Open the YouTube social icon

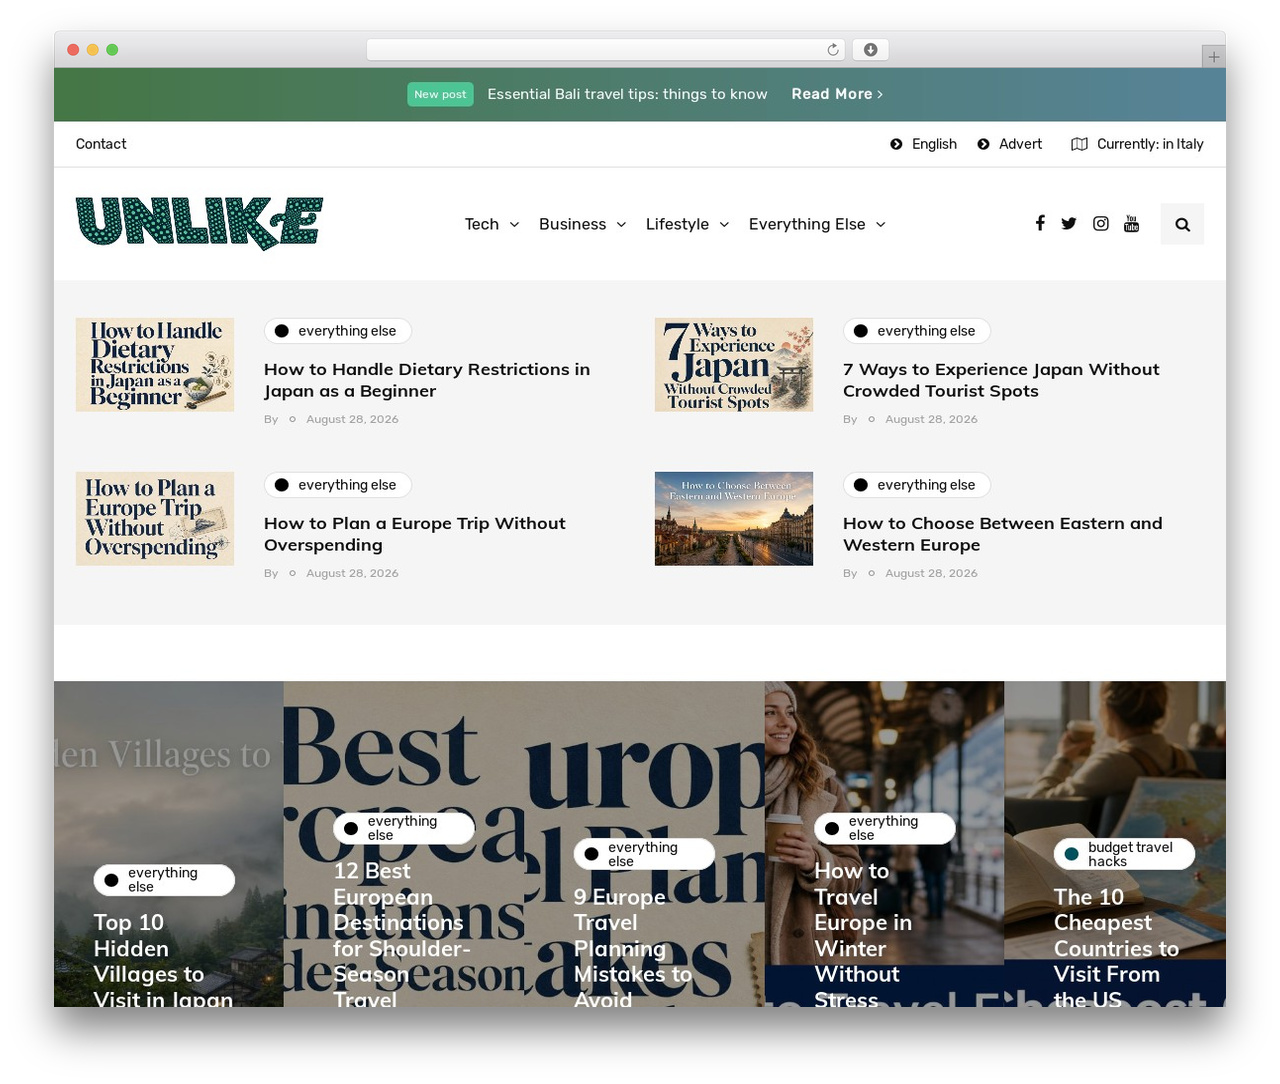coord(1131,223)
